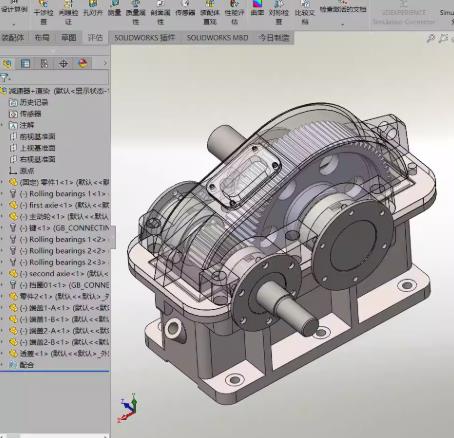
Task: Open the SOLIDWORKS 插件 add-ins tab
Action: [144, 37]
